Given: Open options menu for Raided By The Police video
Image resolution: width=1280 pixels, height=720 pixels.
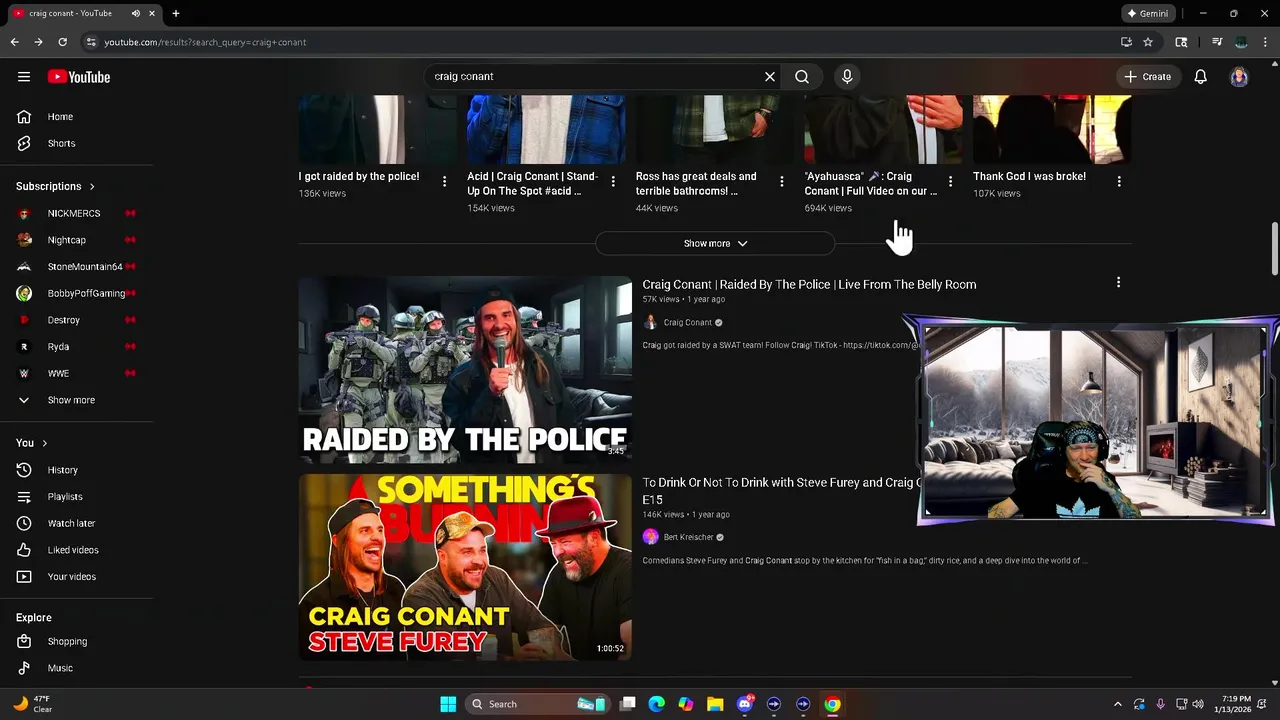Looking at the screenshot, I should pos(1118,283).
